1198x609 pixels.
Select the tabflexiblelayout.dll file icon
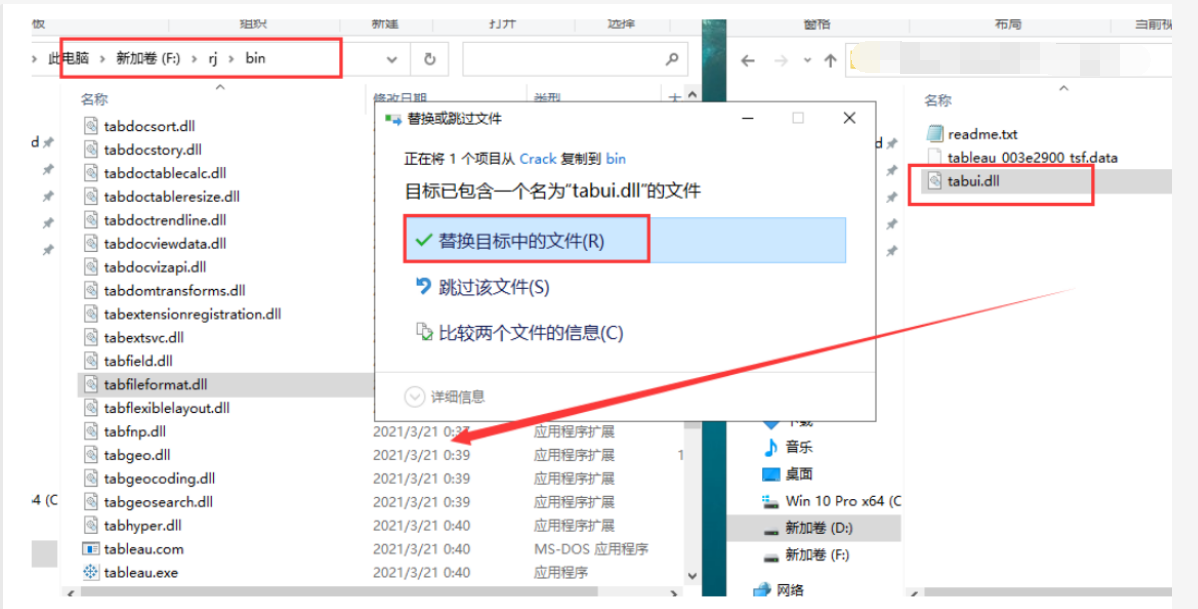point(91,408)
